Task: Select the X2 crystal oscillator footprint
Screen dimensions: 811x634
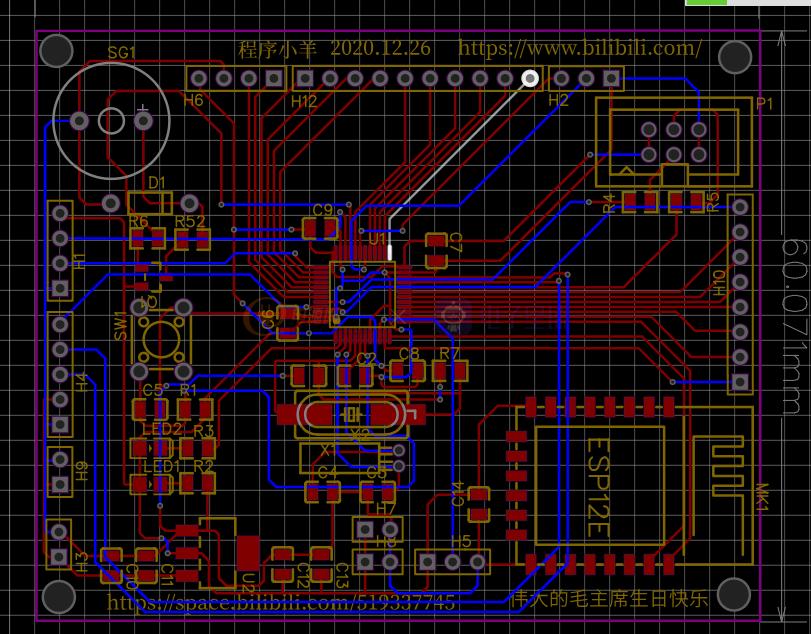Action: [350, 416]
